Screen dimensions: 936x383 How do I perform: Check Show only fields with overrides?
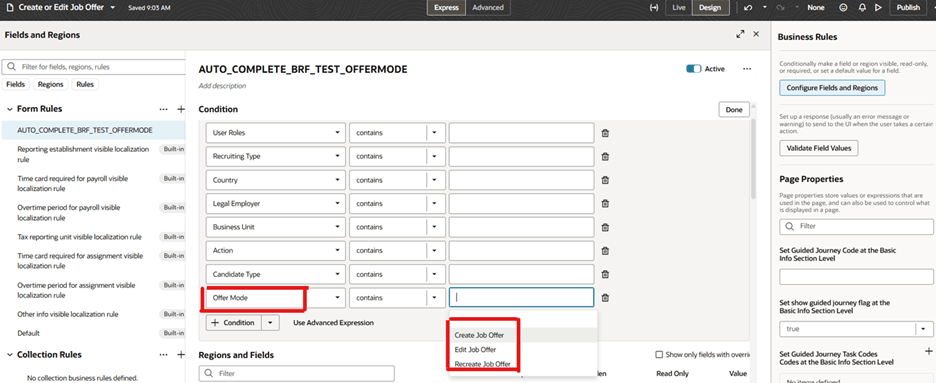coord(659,354)
